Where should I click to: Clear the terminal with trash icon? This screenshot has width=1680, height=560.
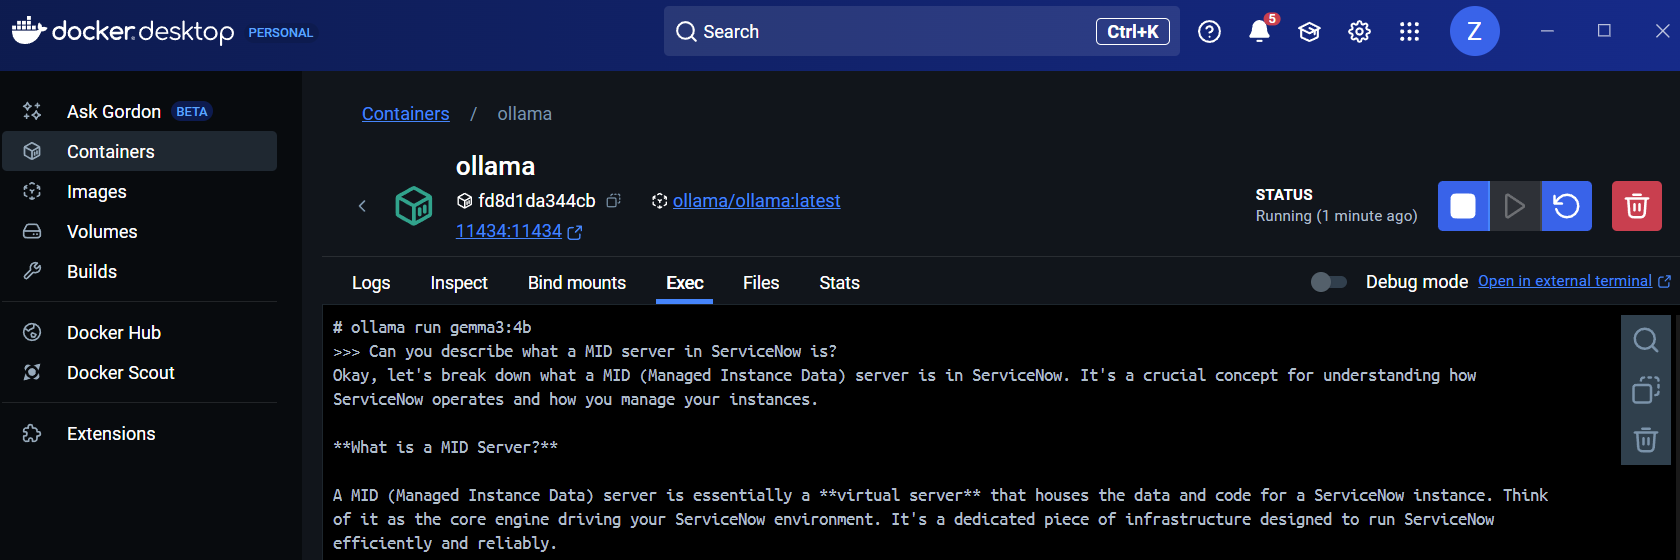[1645, 440]
